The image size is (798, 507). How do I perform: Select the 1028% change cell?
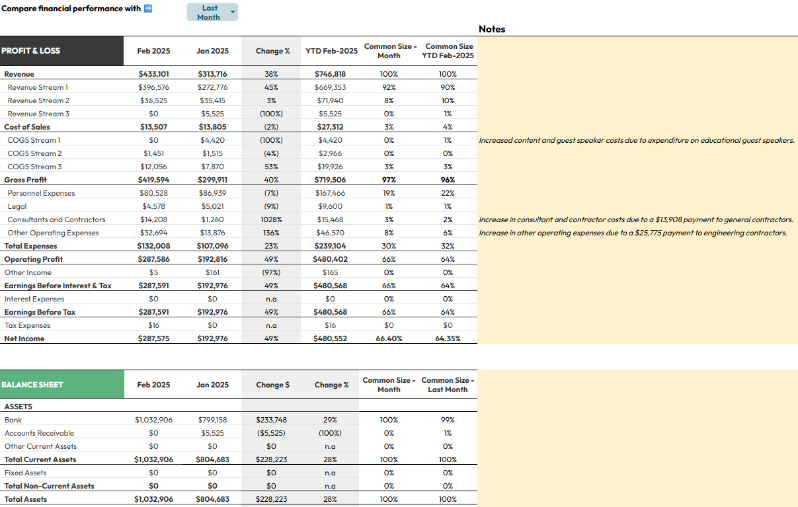click(x=271, y=220)
